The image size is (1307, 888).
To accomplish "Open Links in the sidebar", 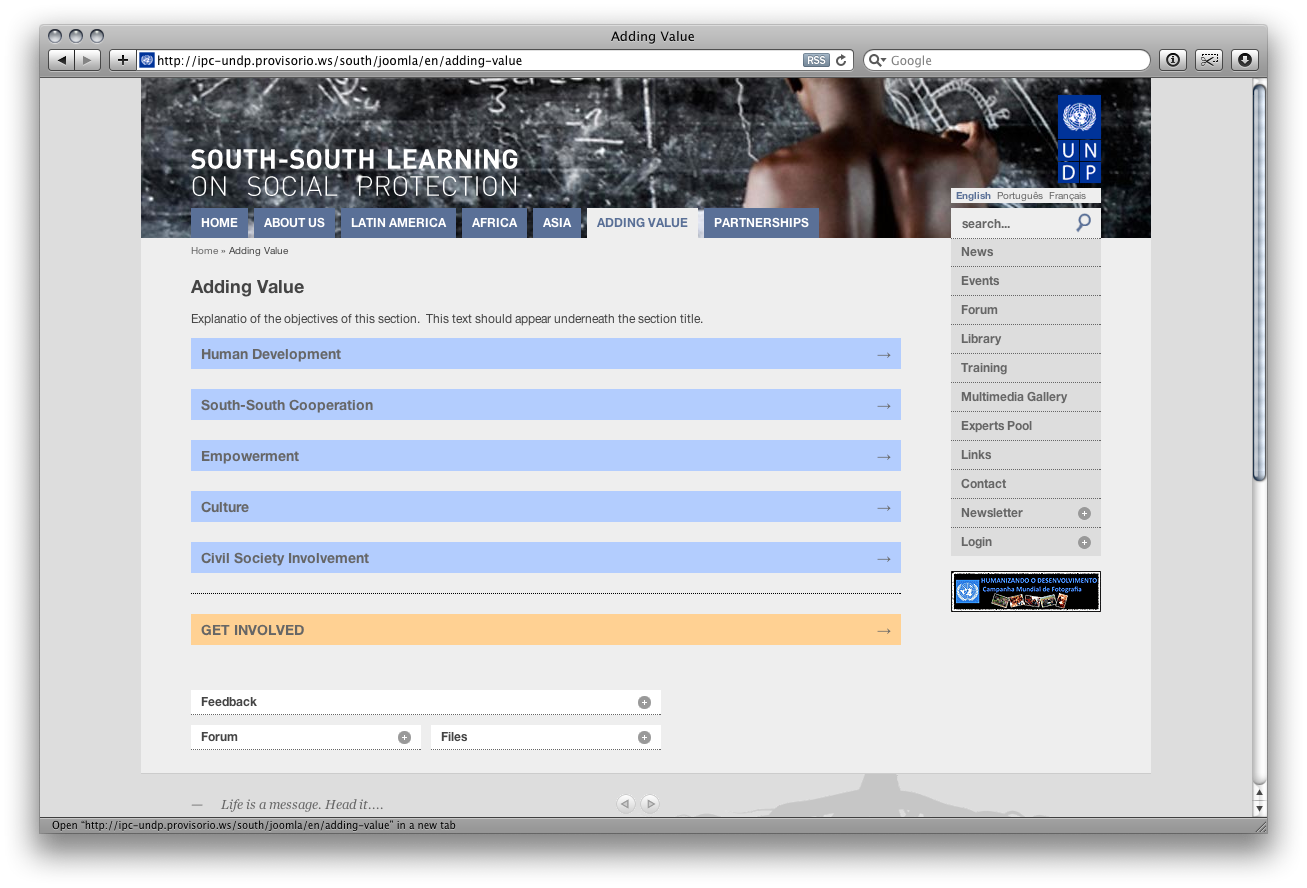I will (x=1026, y=455).
